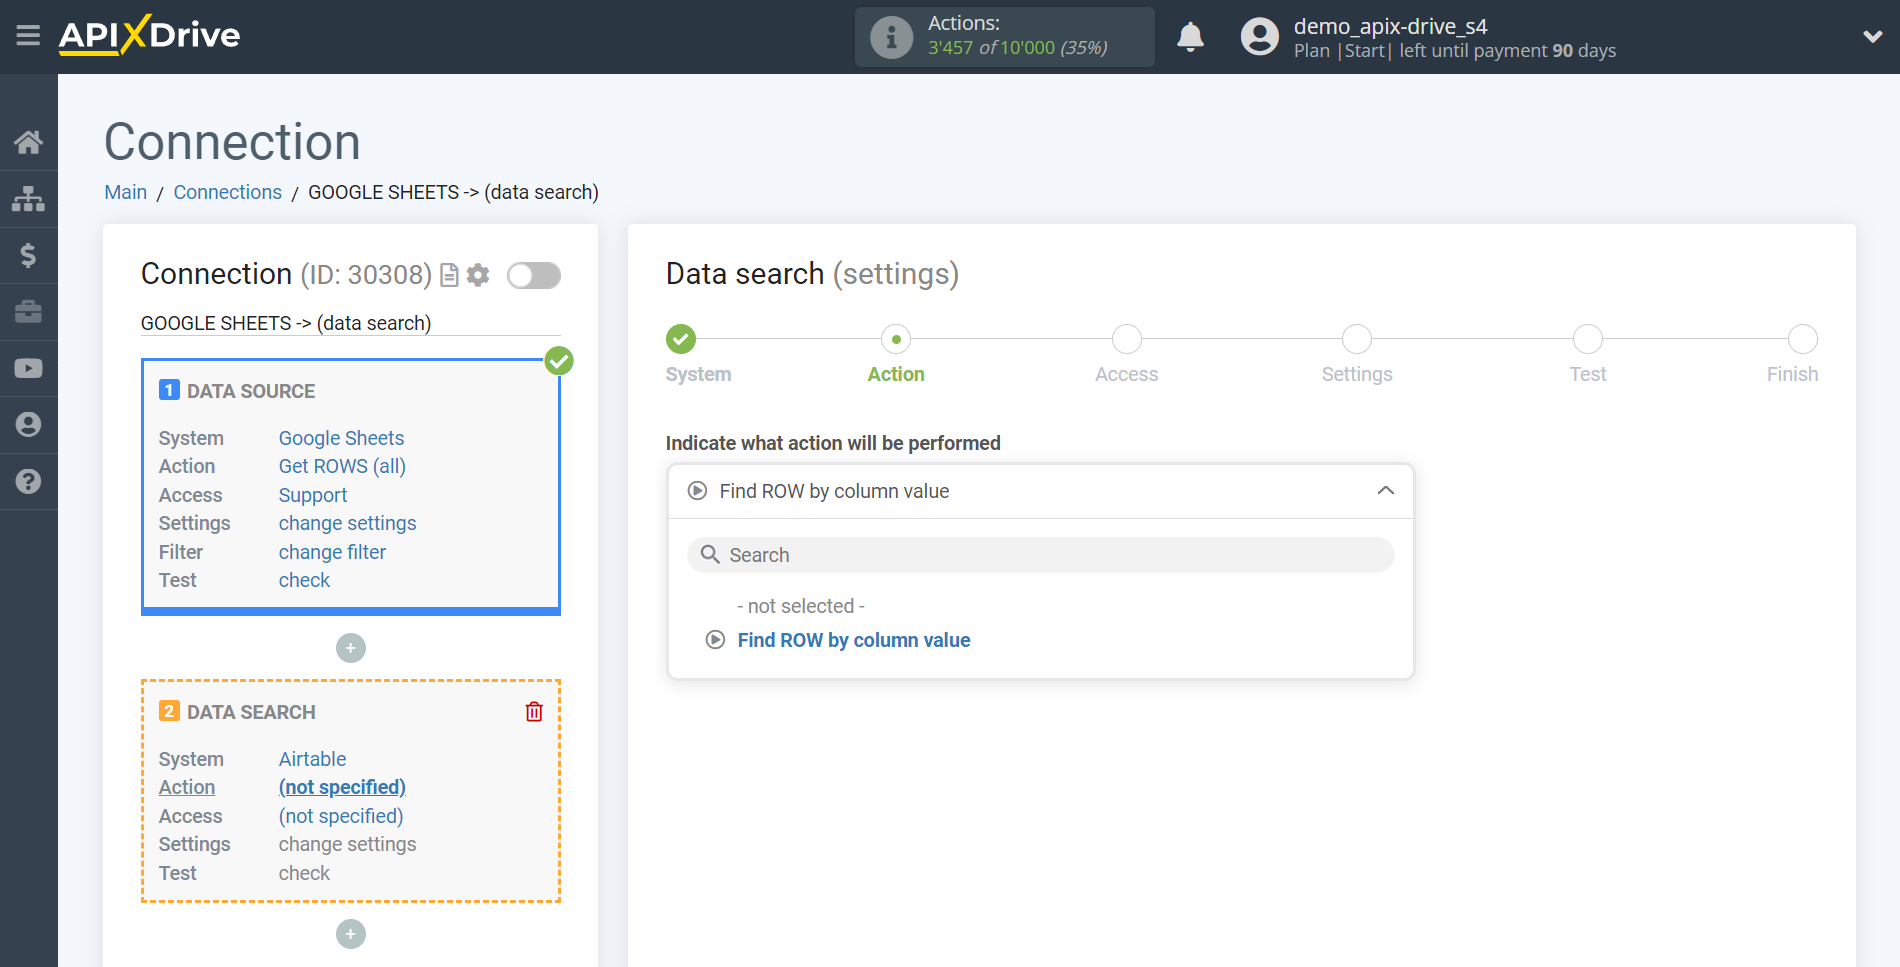Click the DATA SEARCH block header
Viewport: 1900px width, 967px height.
click(251, 712)
